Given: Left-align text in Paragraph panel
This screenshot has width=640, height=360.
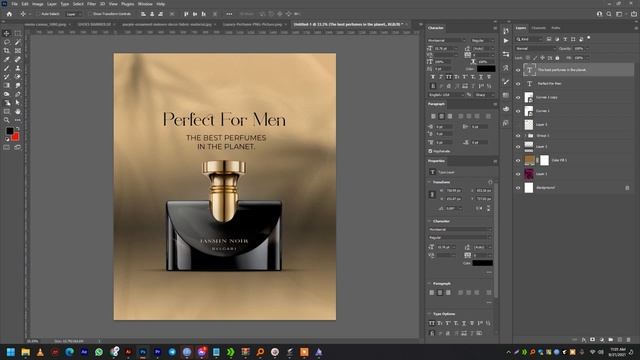Looking at the screenshot, I should tap(433, 116).
